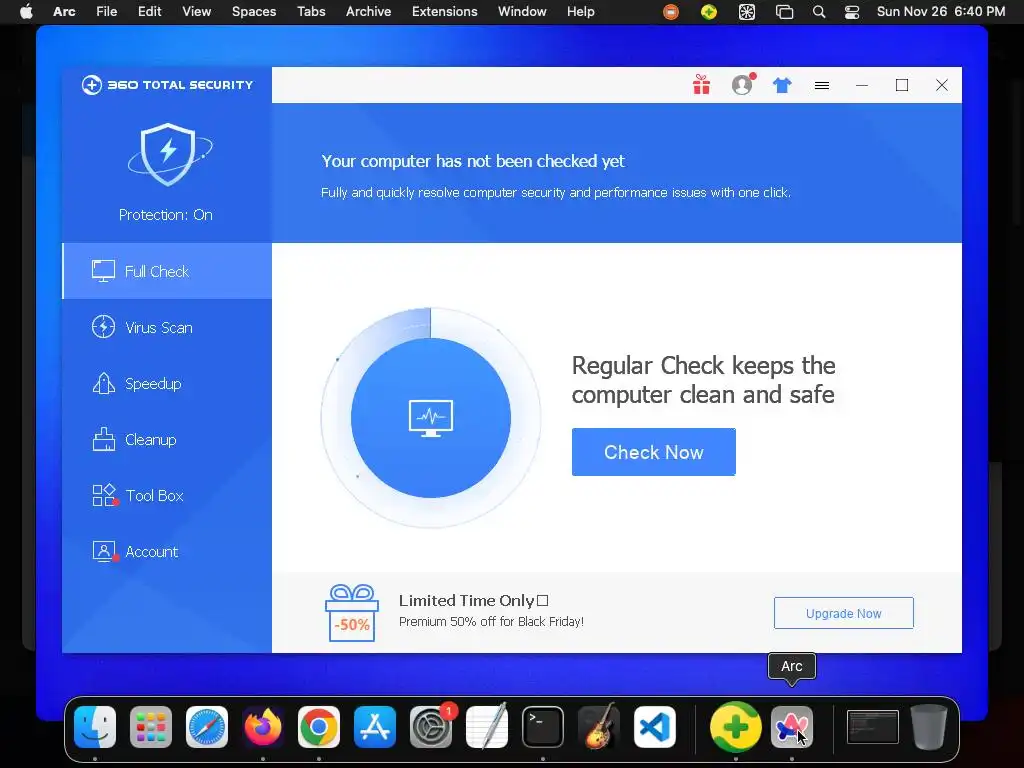
Task: Open App Store from the dock
Action: [375, 727]
